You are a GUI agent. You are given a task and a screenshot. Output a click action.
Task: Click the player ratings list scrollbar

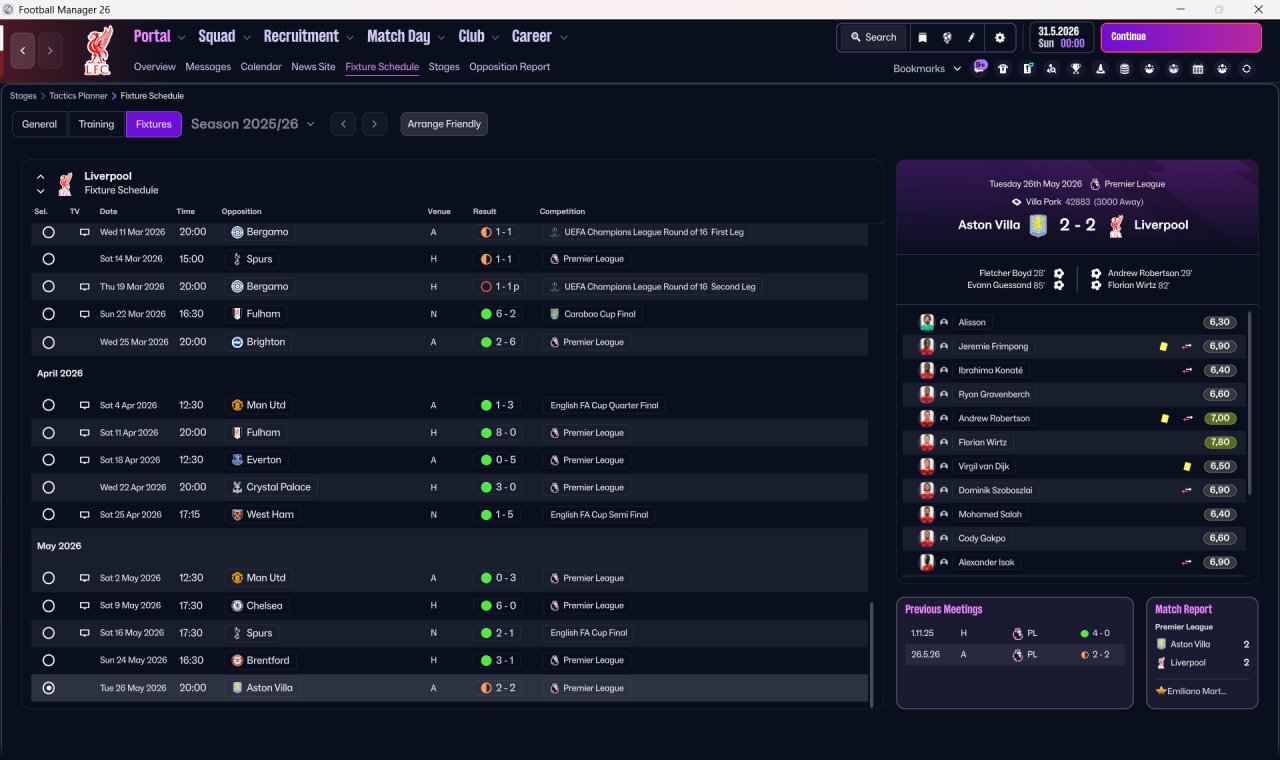pyautogui.click(x=1250, y=402)
